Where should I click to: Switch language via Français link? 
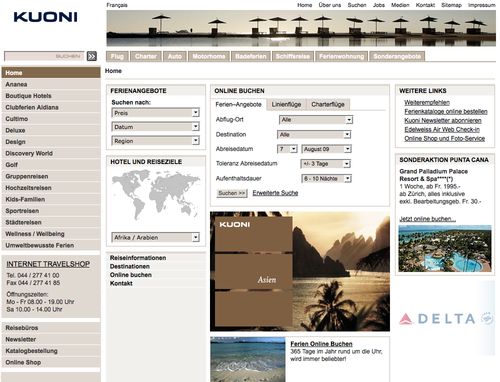(x=117, y=5)
